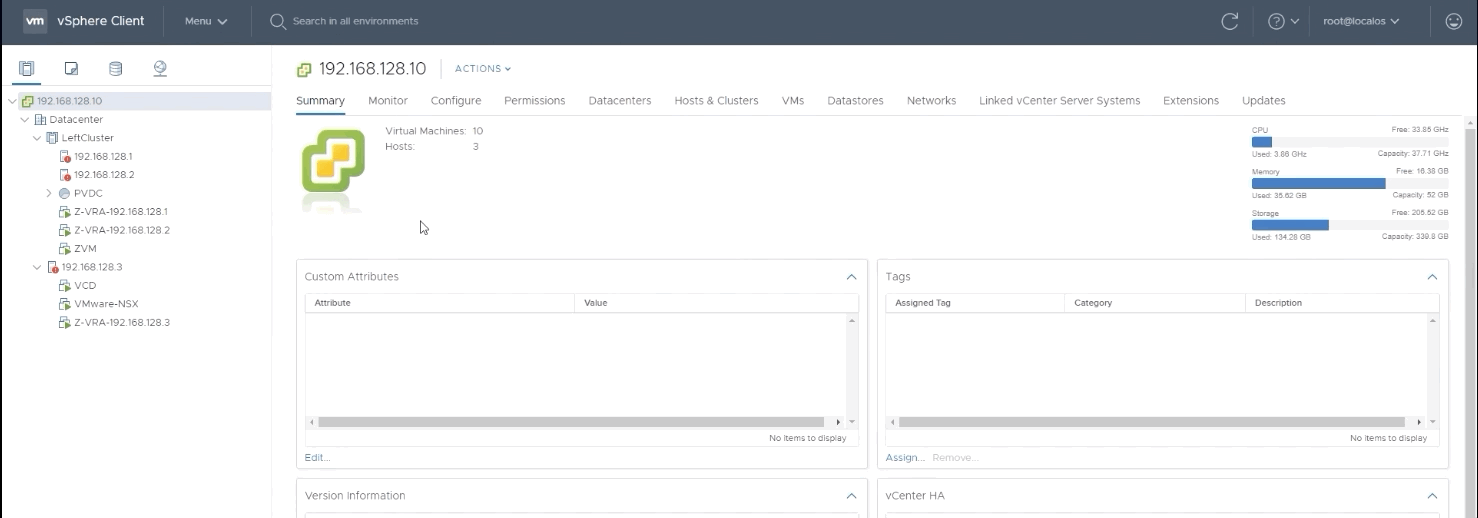Sort by the Category column header
Image resolution: width=1478 pixels, height=518 pixels.
(x=1155, y=303)
